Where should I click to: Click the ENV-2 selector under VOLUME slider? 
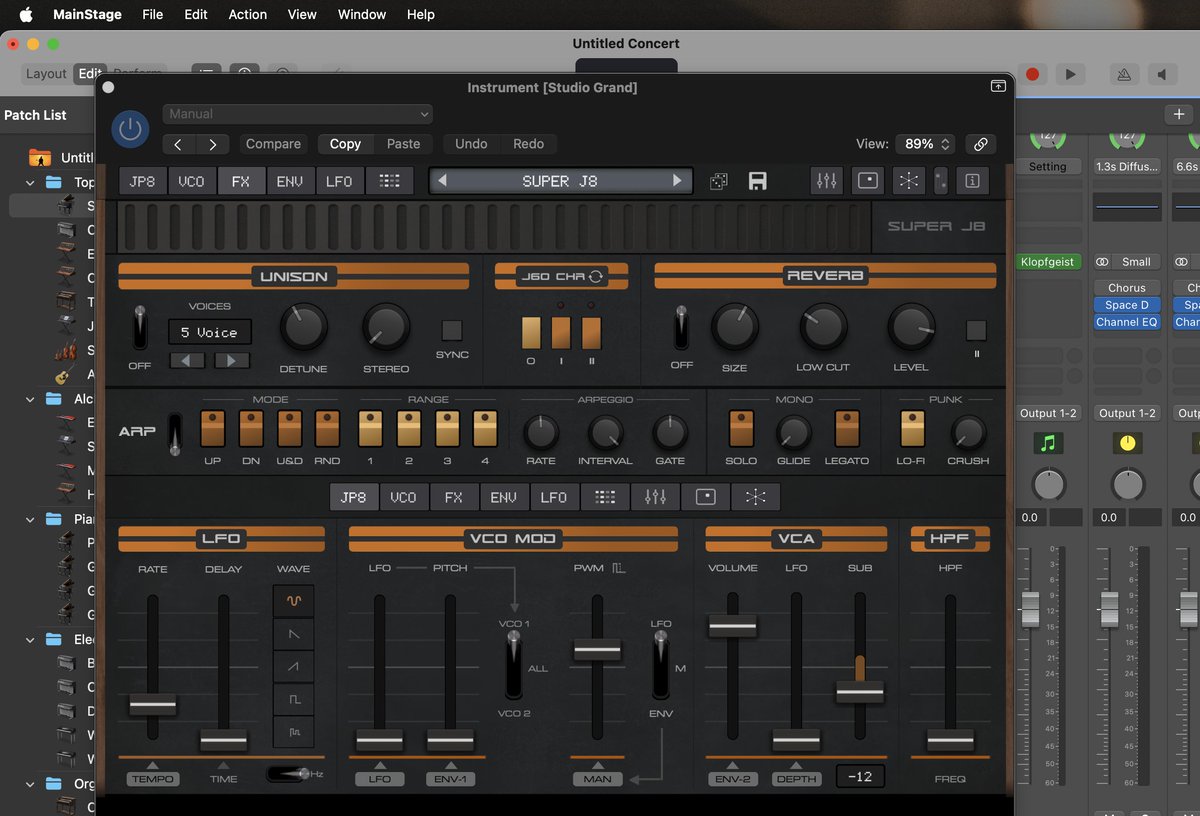732,779
